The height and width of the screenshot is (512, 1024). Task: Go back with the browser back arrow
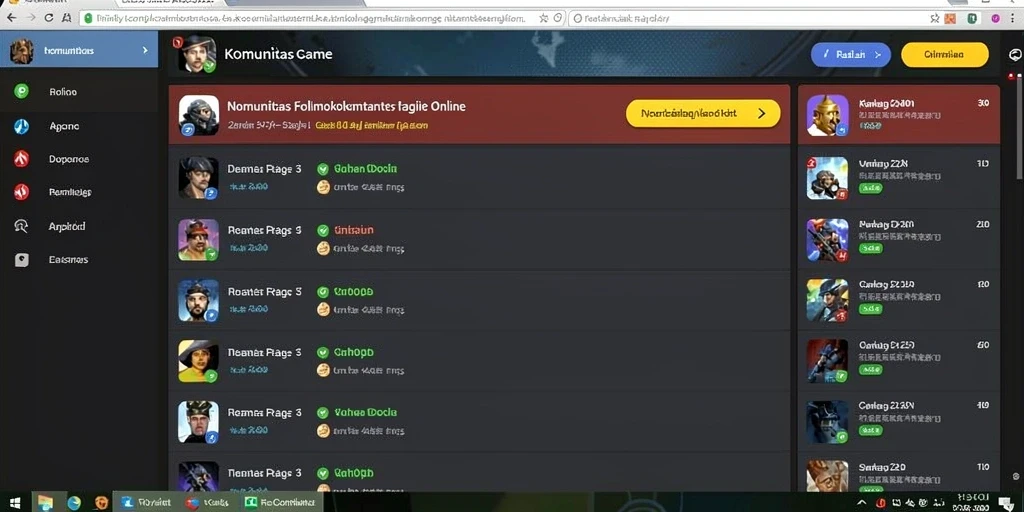click(x=11, y=18)
